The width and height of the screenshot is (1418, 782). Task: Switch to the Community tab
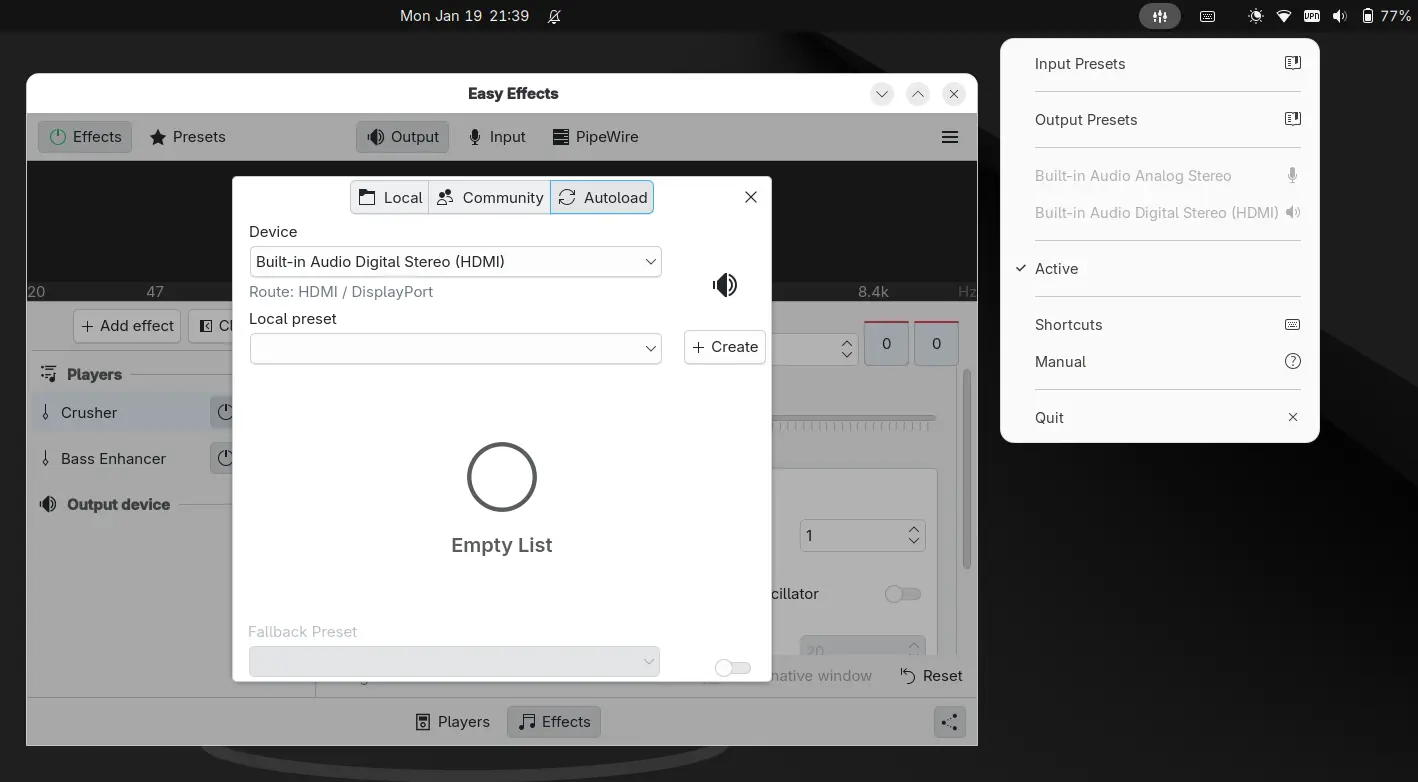pyautogui.click(x=490, y=198)
